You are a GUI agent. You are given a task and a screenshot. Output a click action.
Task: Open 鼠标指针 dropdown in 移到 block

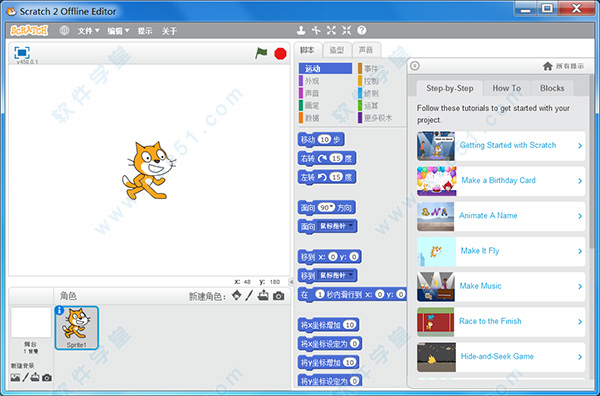coord(351,275)
